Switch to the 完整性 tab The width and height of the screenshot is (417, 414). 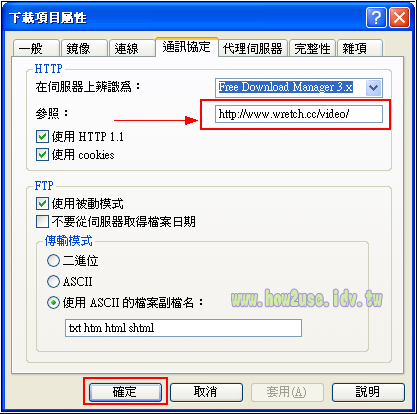click(x=312, y=48)
